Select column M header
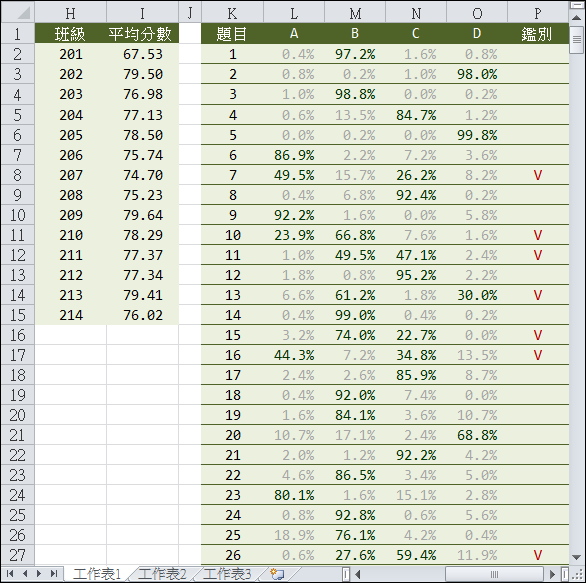 (x=355, y=13)
